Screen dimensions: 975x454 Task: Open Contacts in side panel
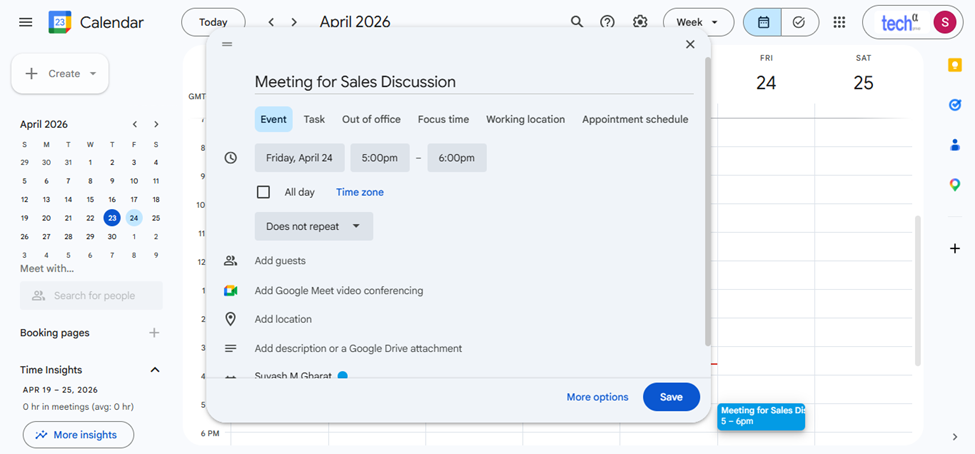pyautogui.click(x=954, y=145)
